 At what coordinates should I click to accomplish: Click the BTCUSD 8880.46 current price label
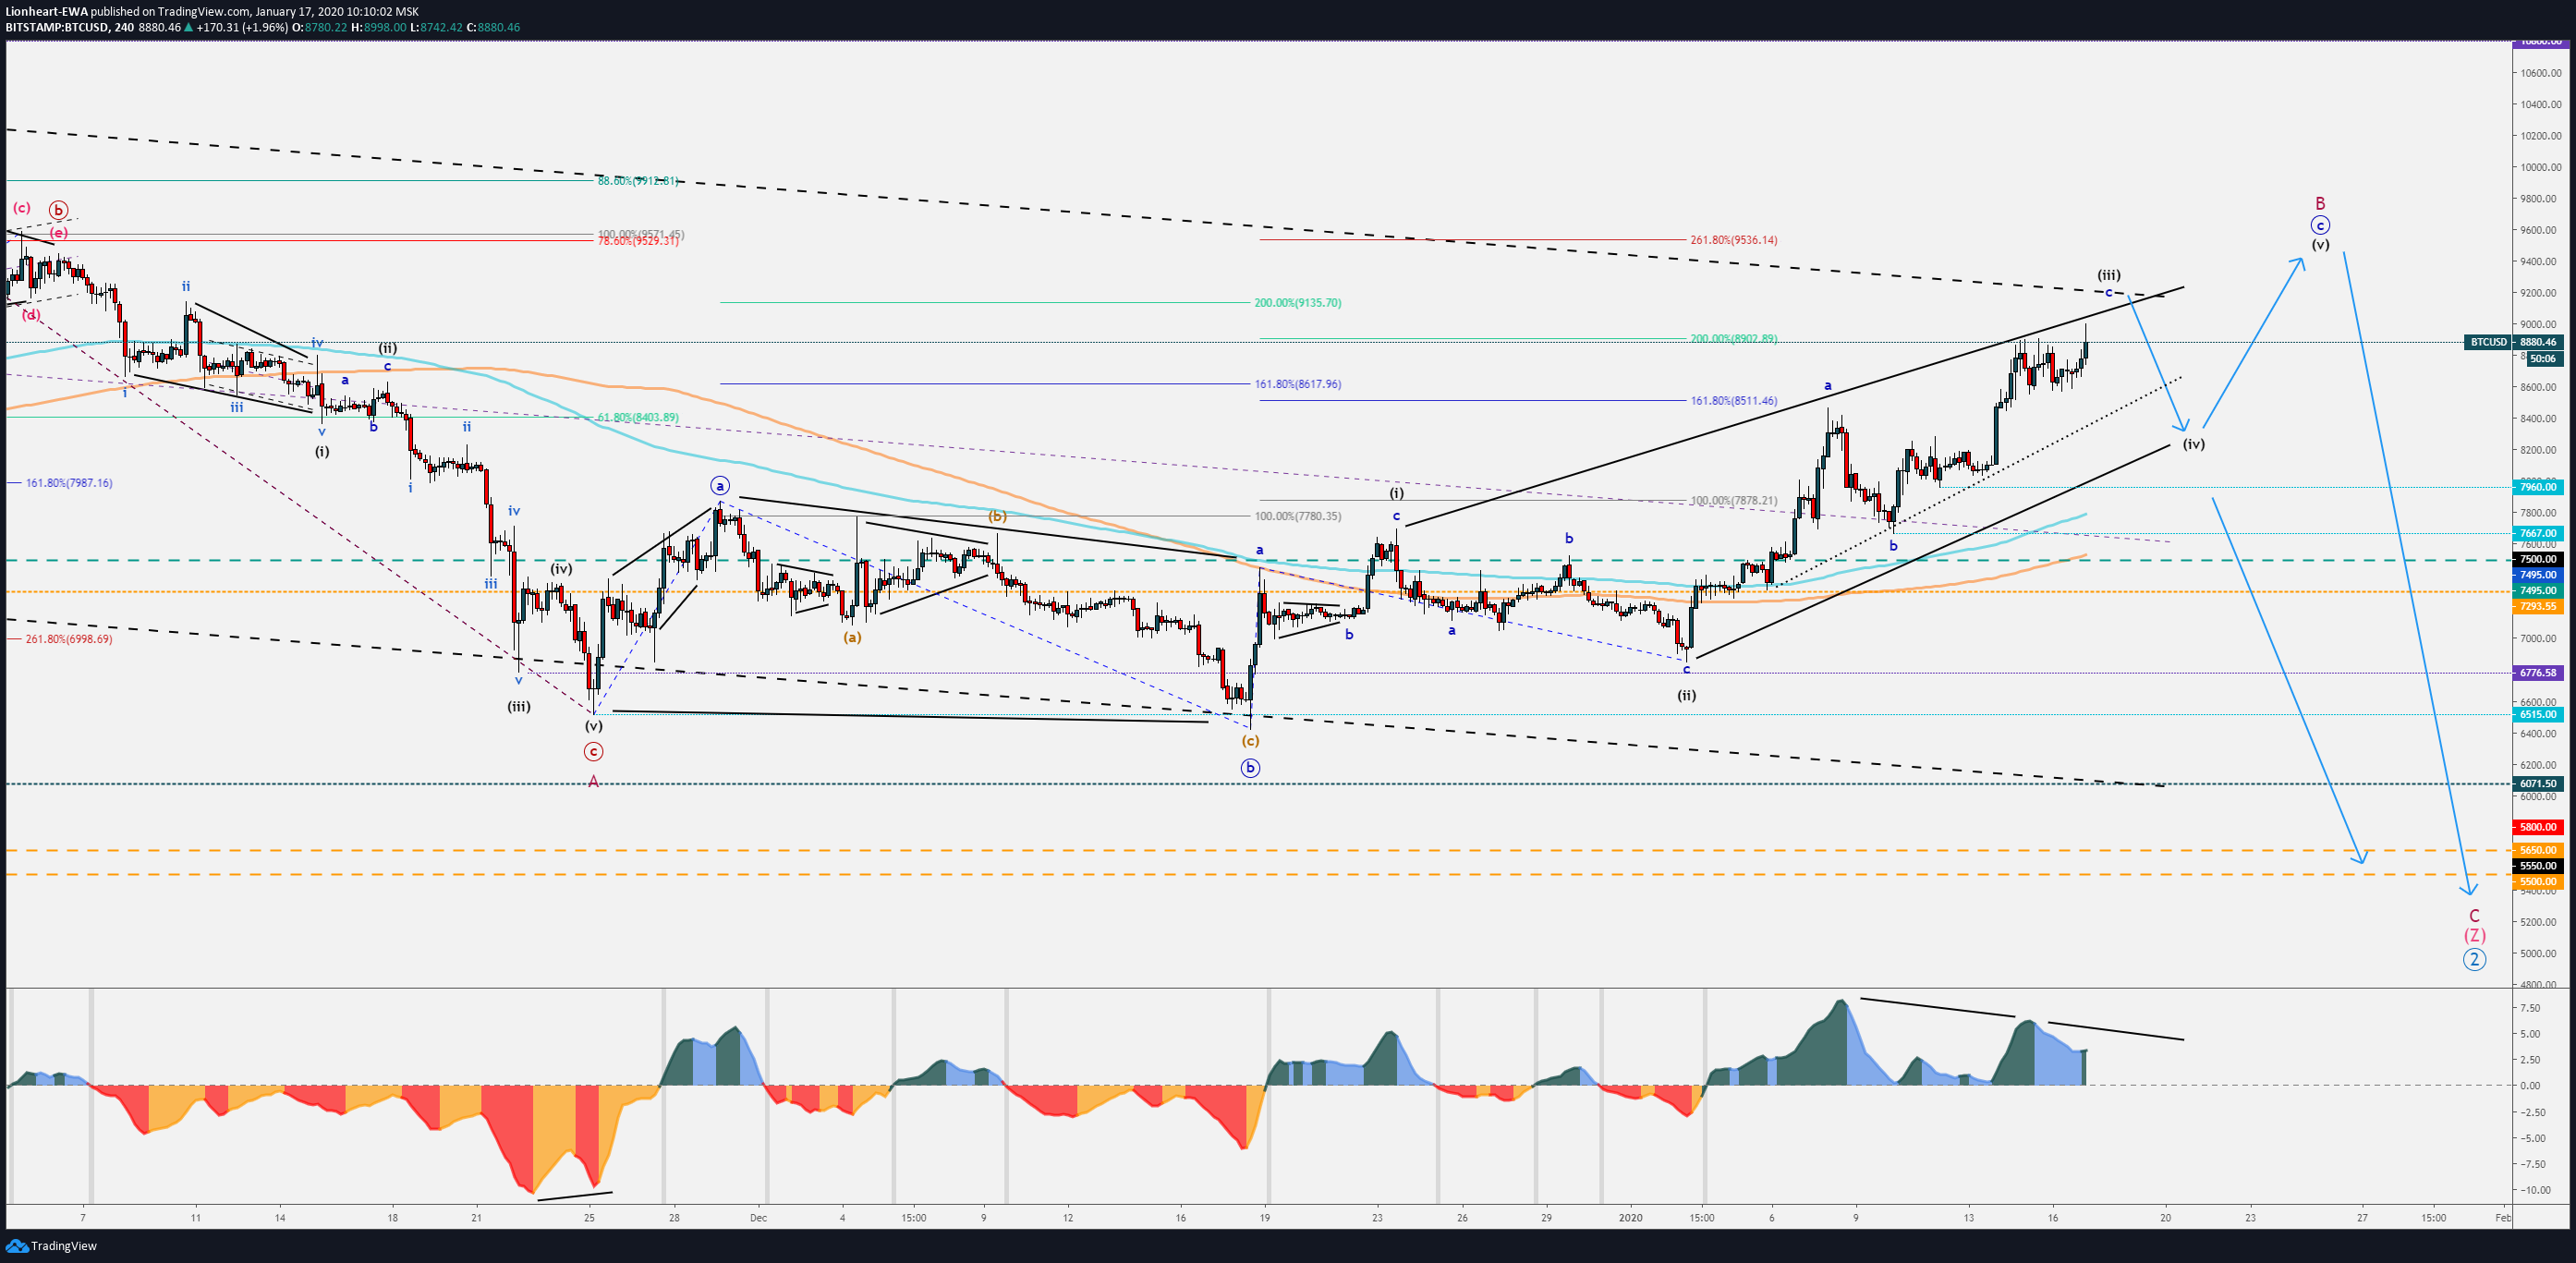coord(2514,342)
